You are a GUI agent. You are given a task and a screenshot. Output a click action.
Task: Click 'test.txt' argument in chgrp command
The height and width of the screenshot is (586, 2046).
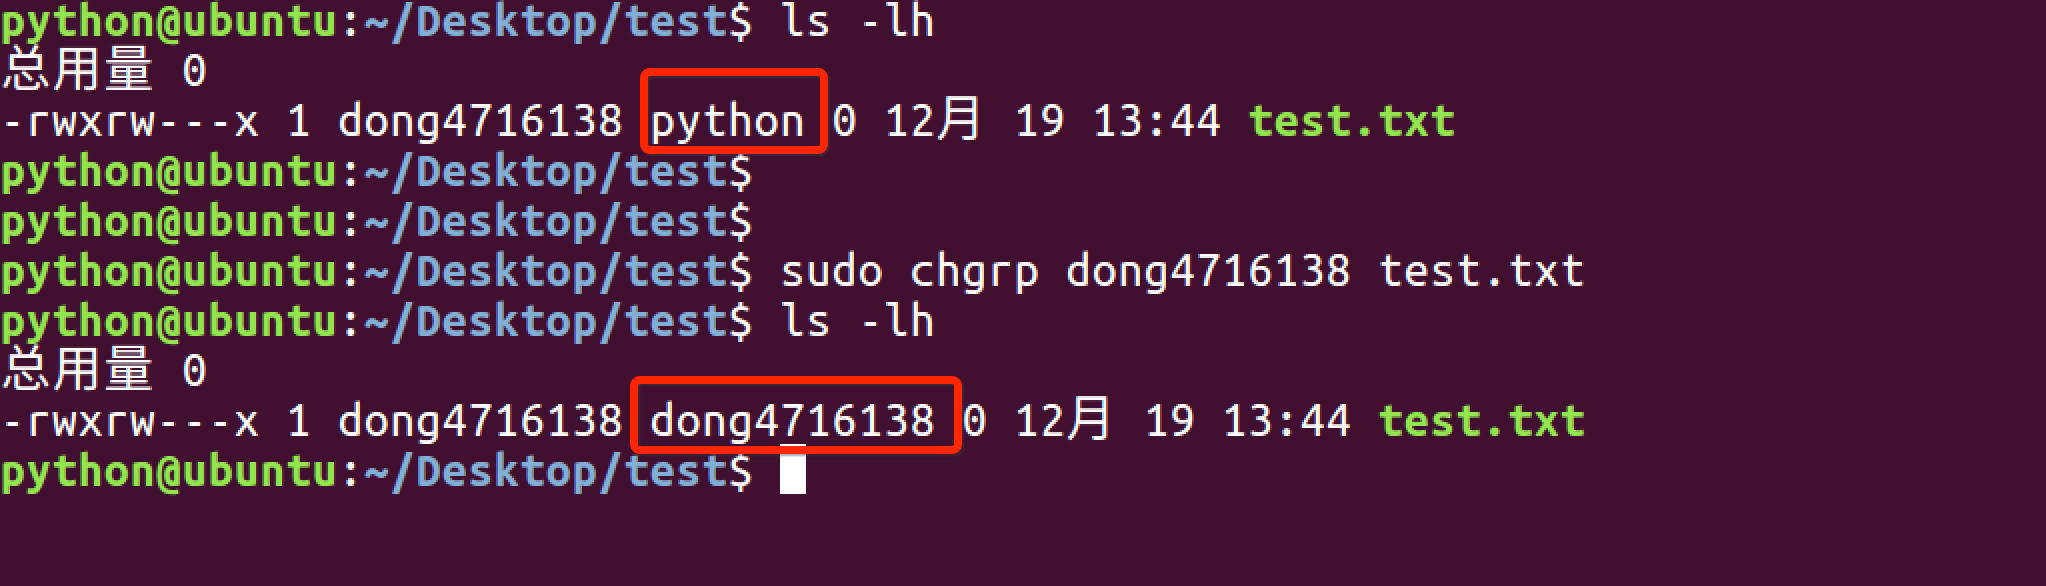point(1481,271)
